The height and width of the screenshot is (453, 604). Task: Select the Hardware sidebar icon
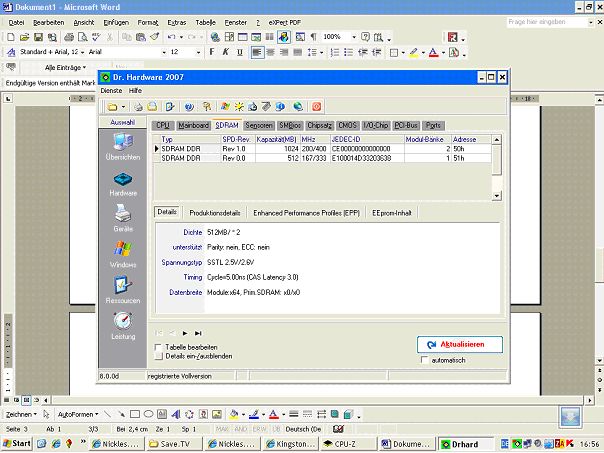(123, 181)
